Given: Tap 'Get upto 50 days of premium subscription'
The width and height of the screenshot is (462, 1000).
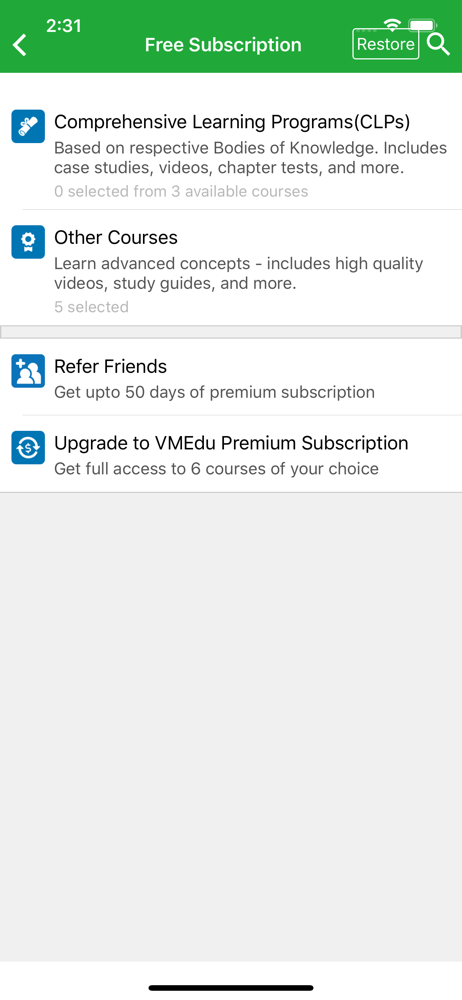Looking at the screenshot, I should click(x=214, y=392).
